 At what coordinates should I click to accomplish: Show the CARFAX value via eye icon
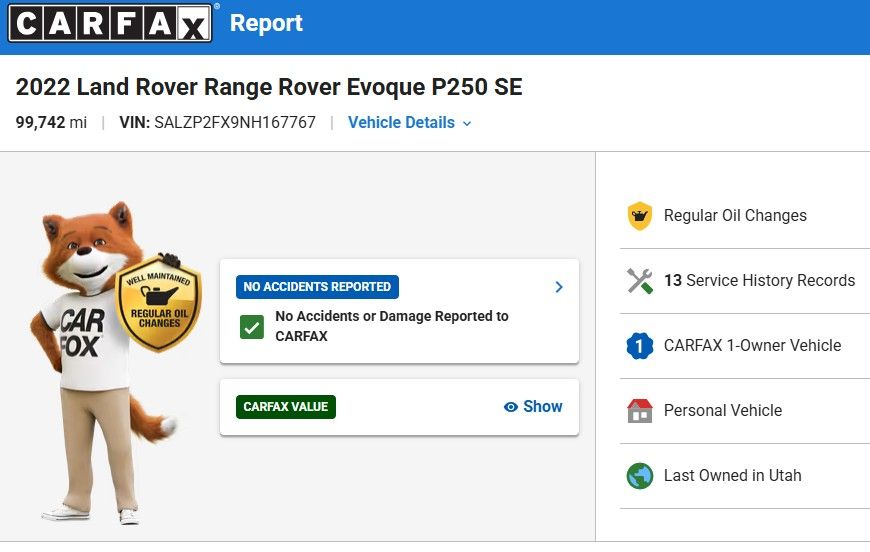coord(510,407)
